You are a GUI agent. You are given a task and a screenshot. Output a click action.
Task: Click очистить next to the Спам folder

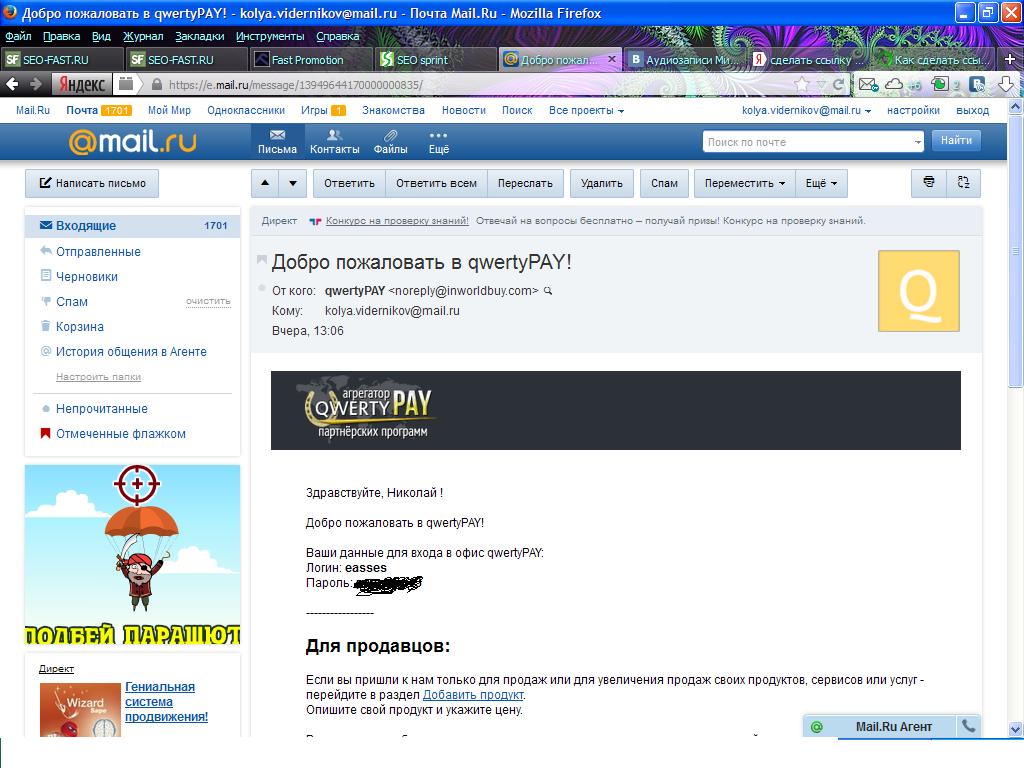(x=208, y=301)
